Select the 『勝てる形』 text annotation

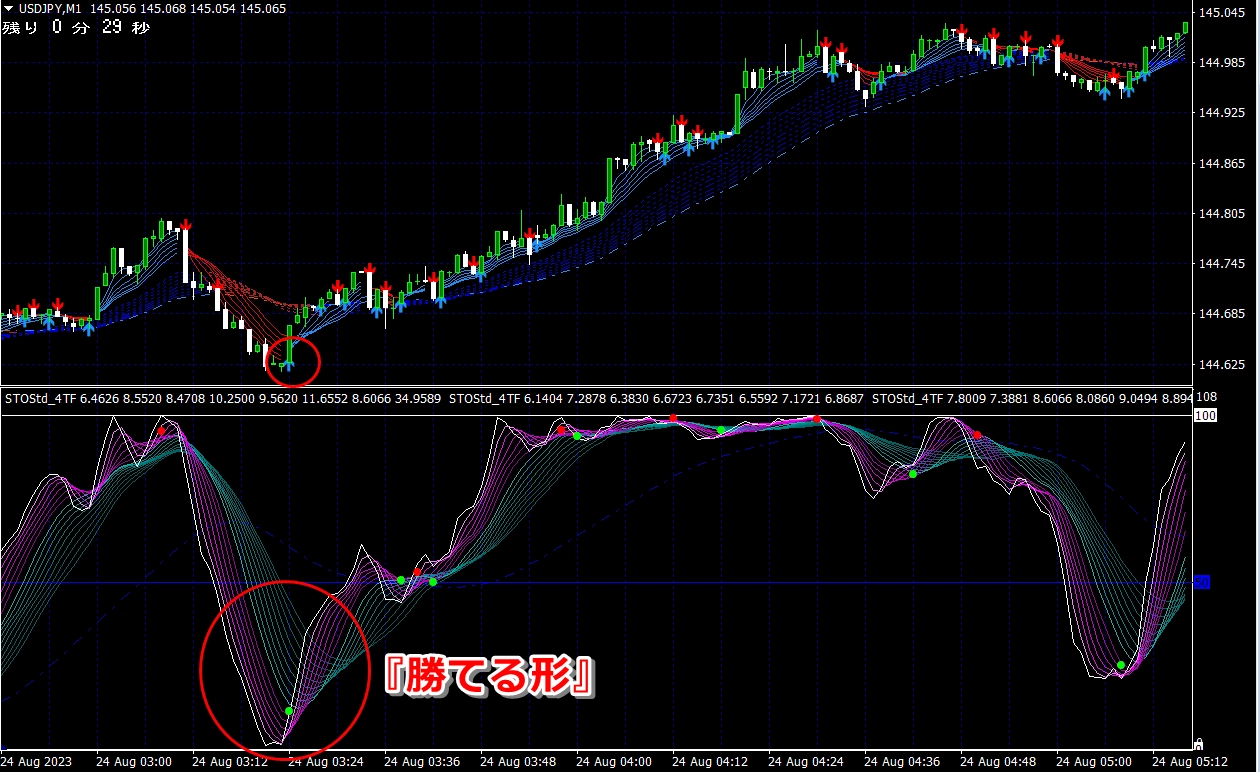coord(490,677)
